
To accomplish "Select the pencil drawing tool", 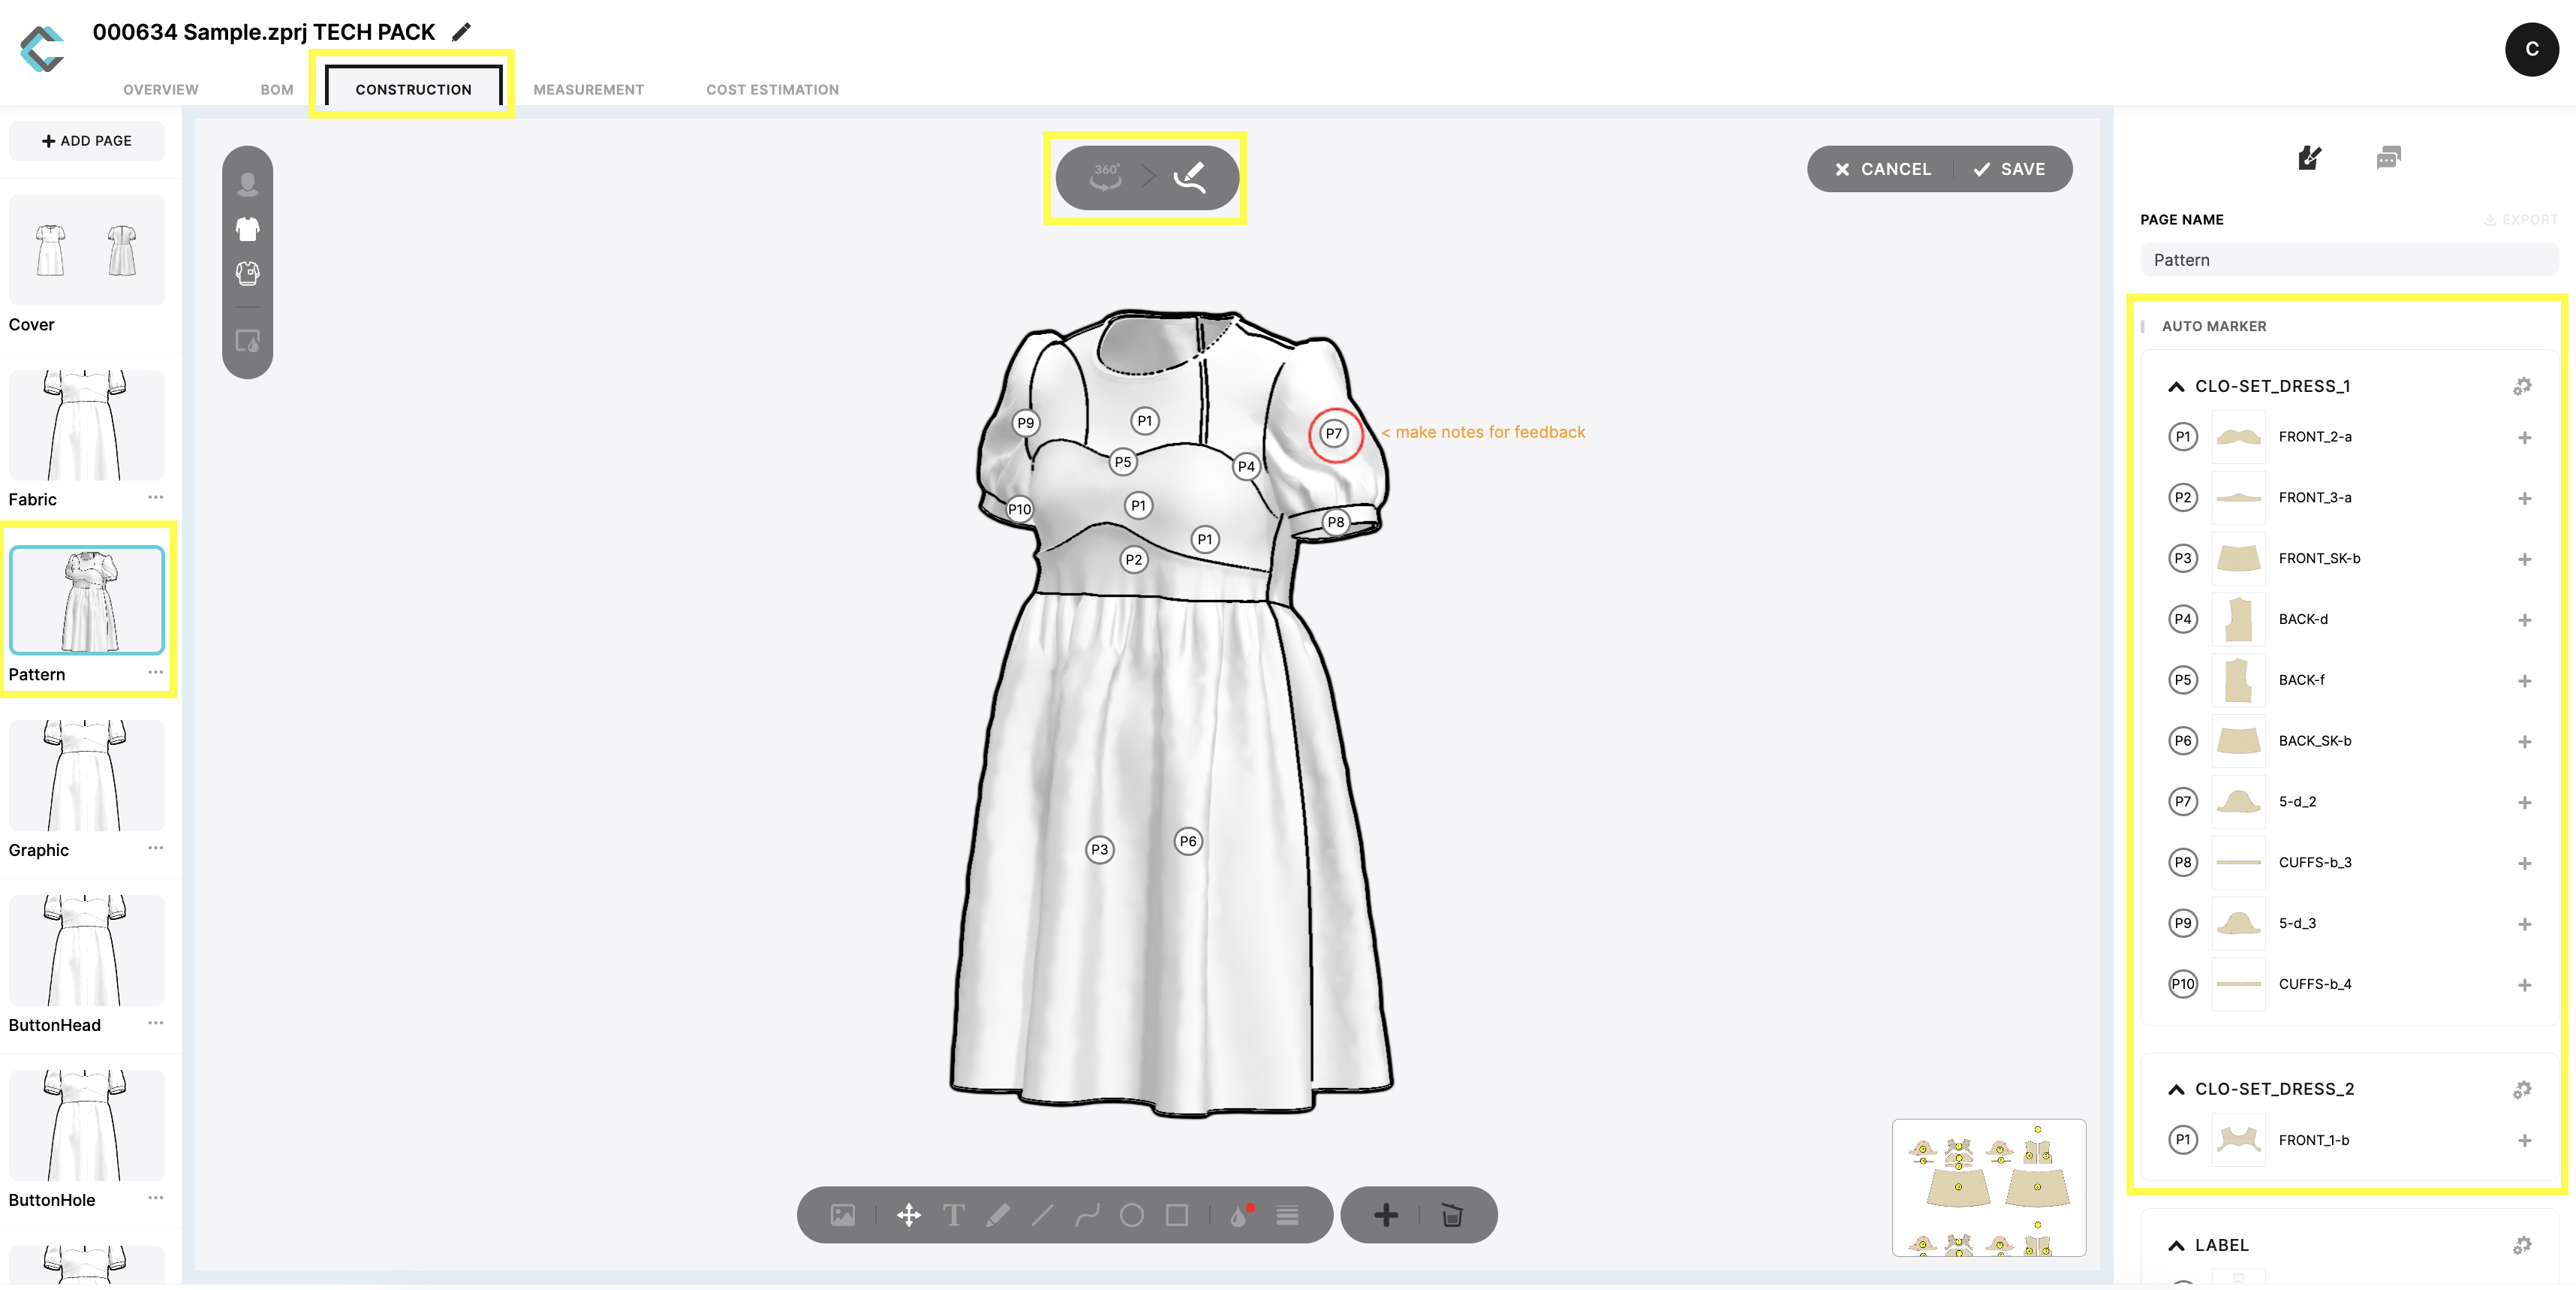I will click(998, 1215).
